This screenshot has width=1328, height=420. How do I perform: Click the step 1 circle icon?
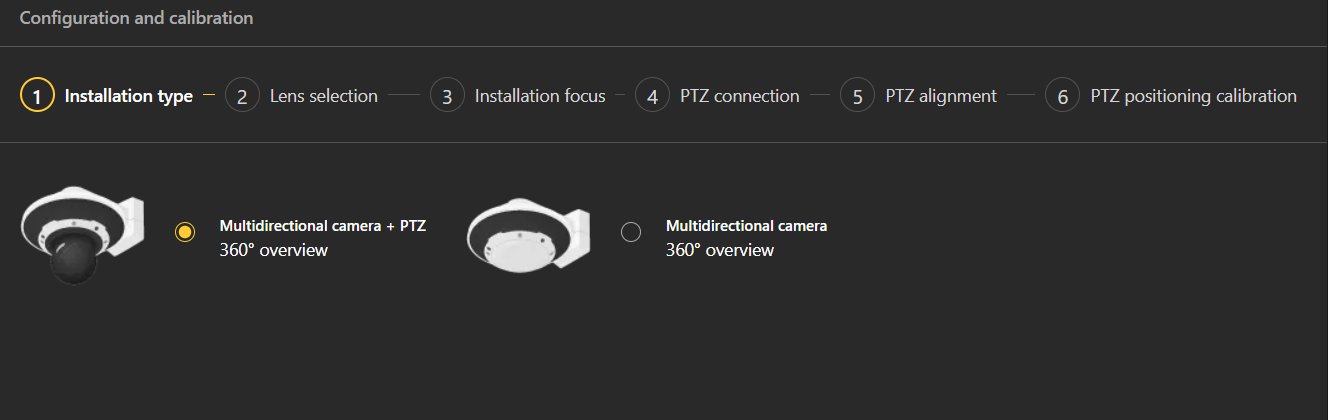pyautogui.click(x=37, y=96)
